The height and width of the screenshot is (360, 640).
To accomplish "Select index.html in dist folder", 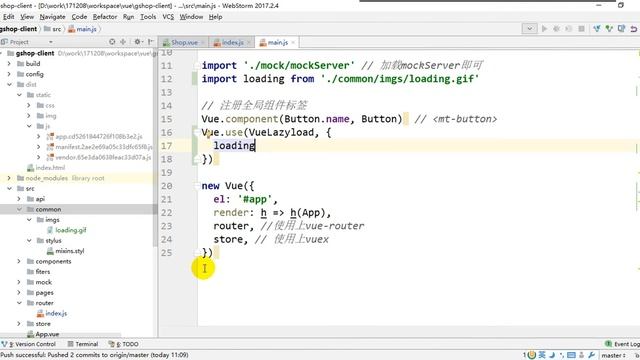I will (46, 168).
